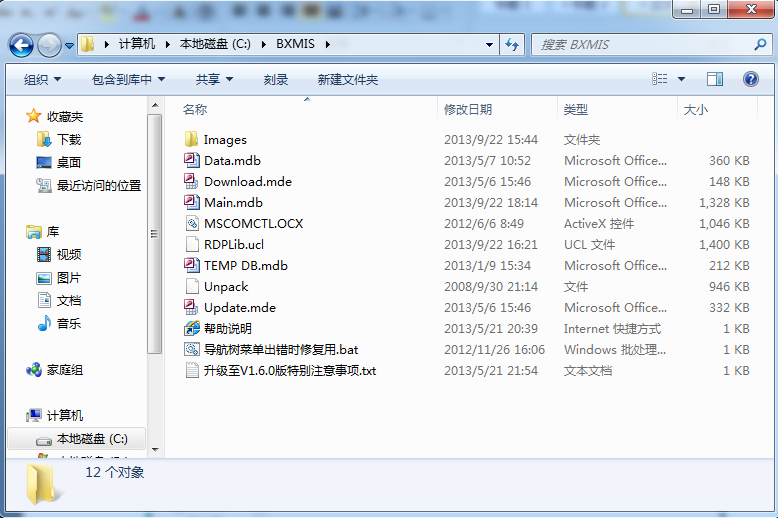Click the ActiveX 控件 type cell
This screenshot has width=778, height=518.
[x=599, y=223]
